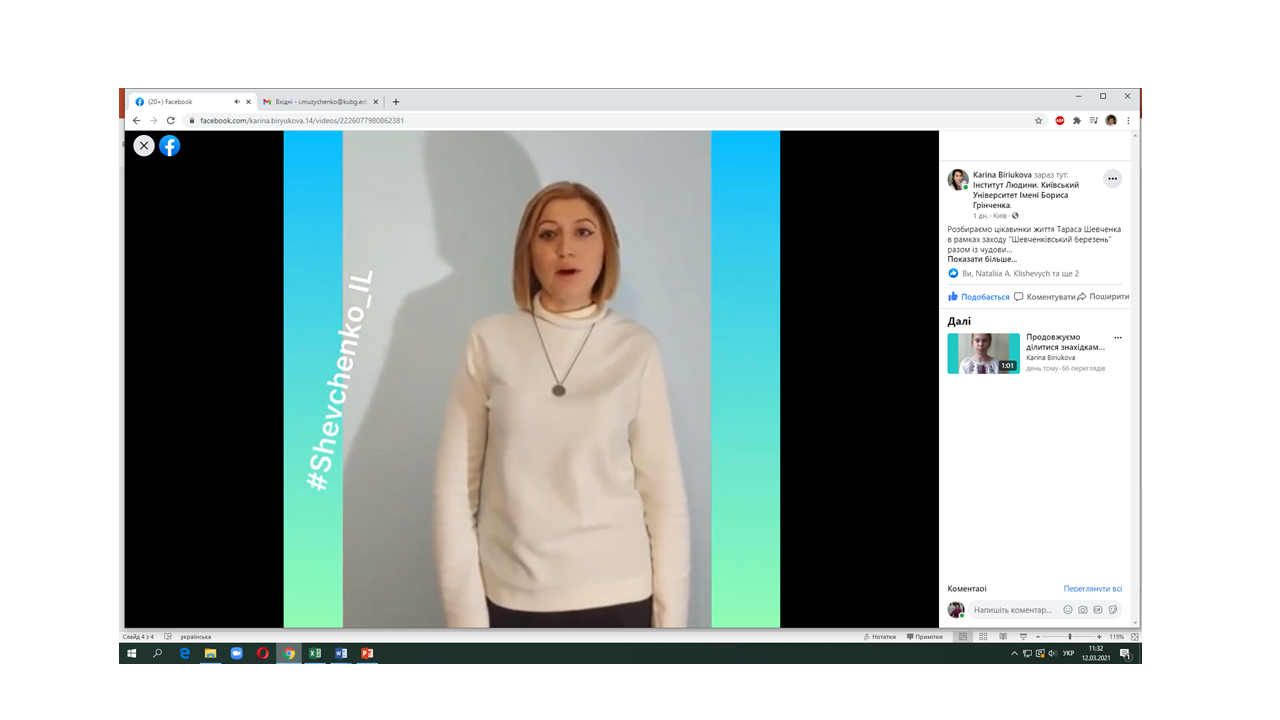Screen dimensions: 1280x720
Task: Expand the post text with Показати більше
Action: 982,259
